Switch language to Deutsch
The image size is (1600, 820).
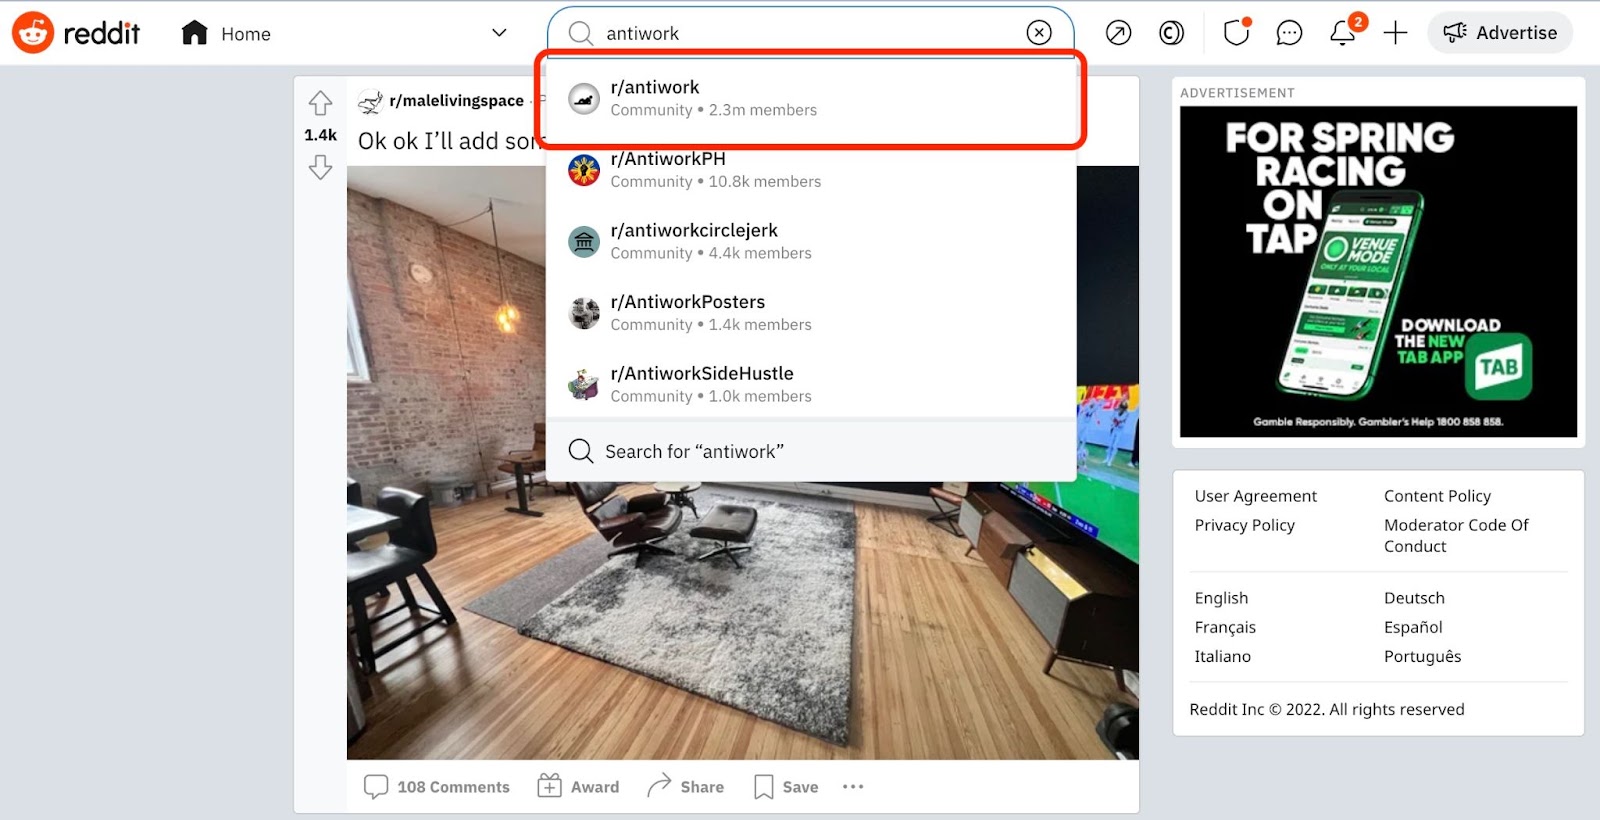coord(1414,598)
